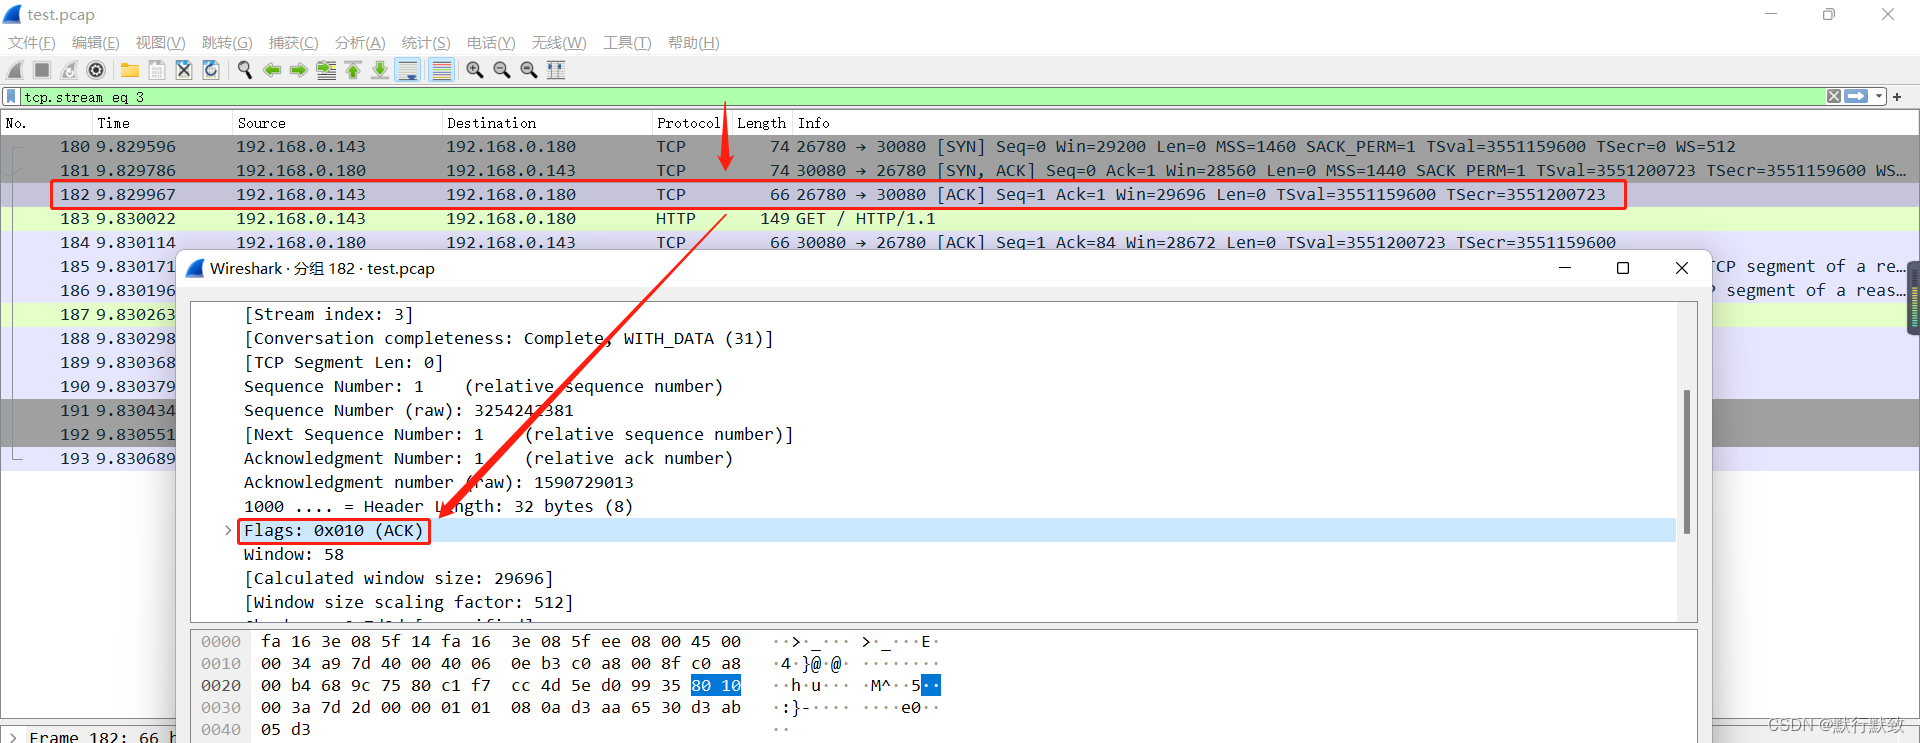Image resolution: width=1920 pixels, height=743 pixels.
Task: Sort by the Source column header
Action: (x=338, y=123)
